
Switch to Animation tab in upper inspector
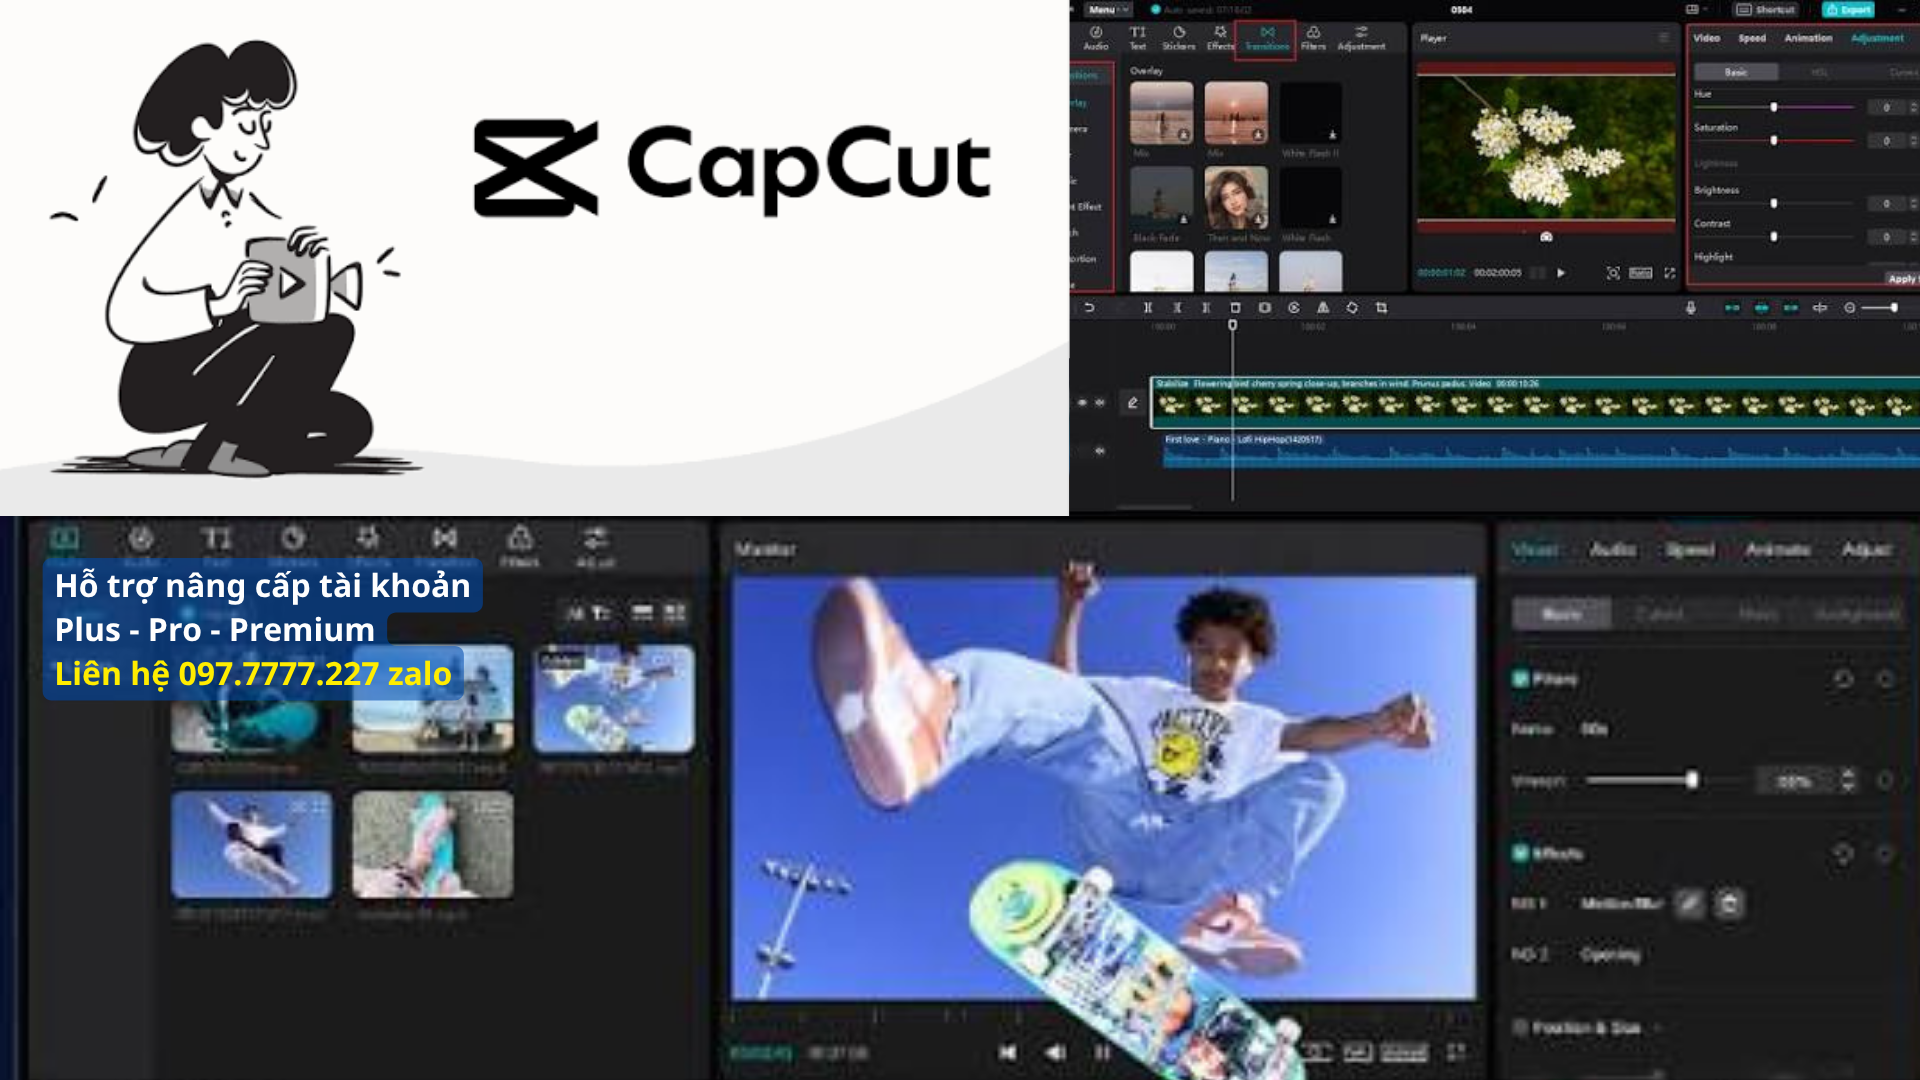1808,38
